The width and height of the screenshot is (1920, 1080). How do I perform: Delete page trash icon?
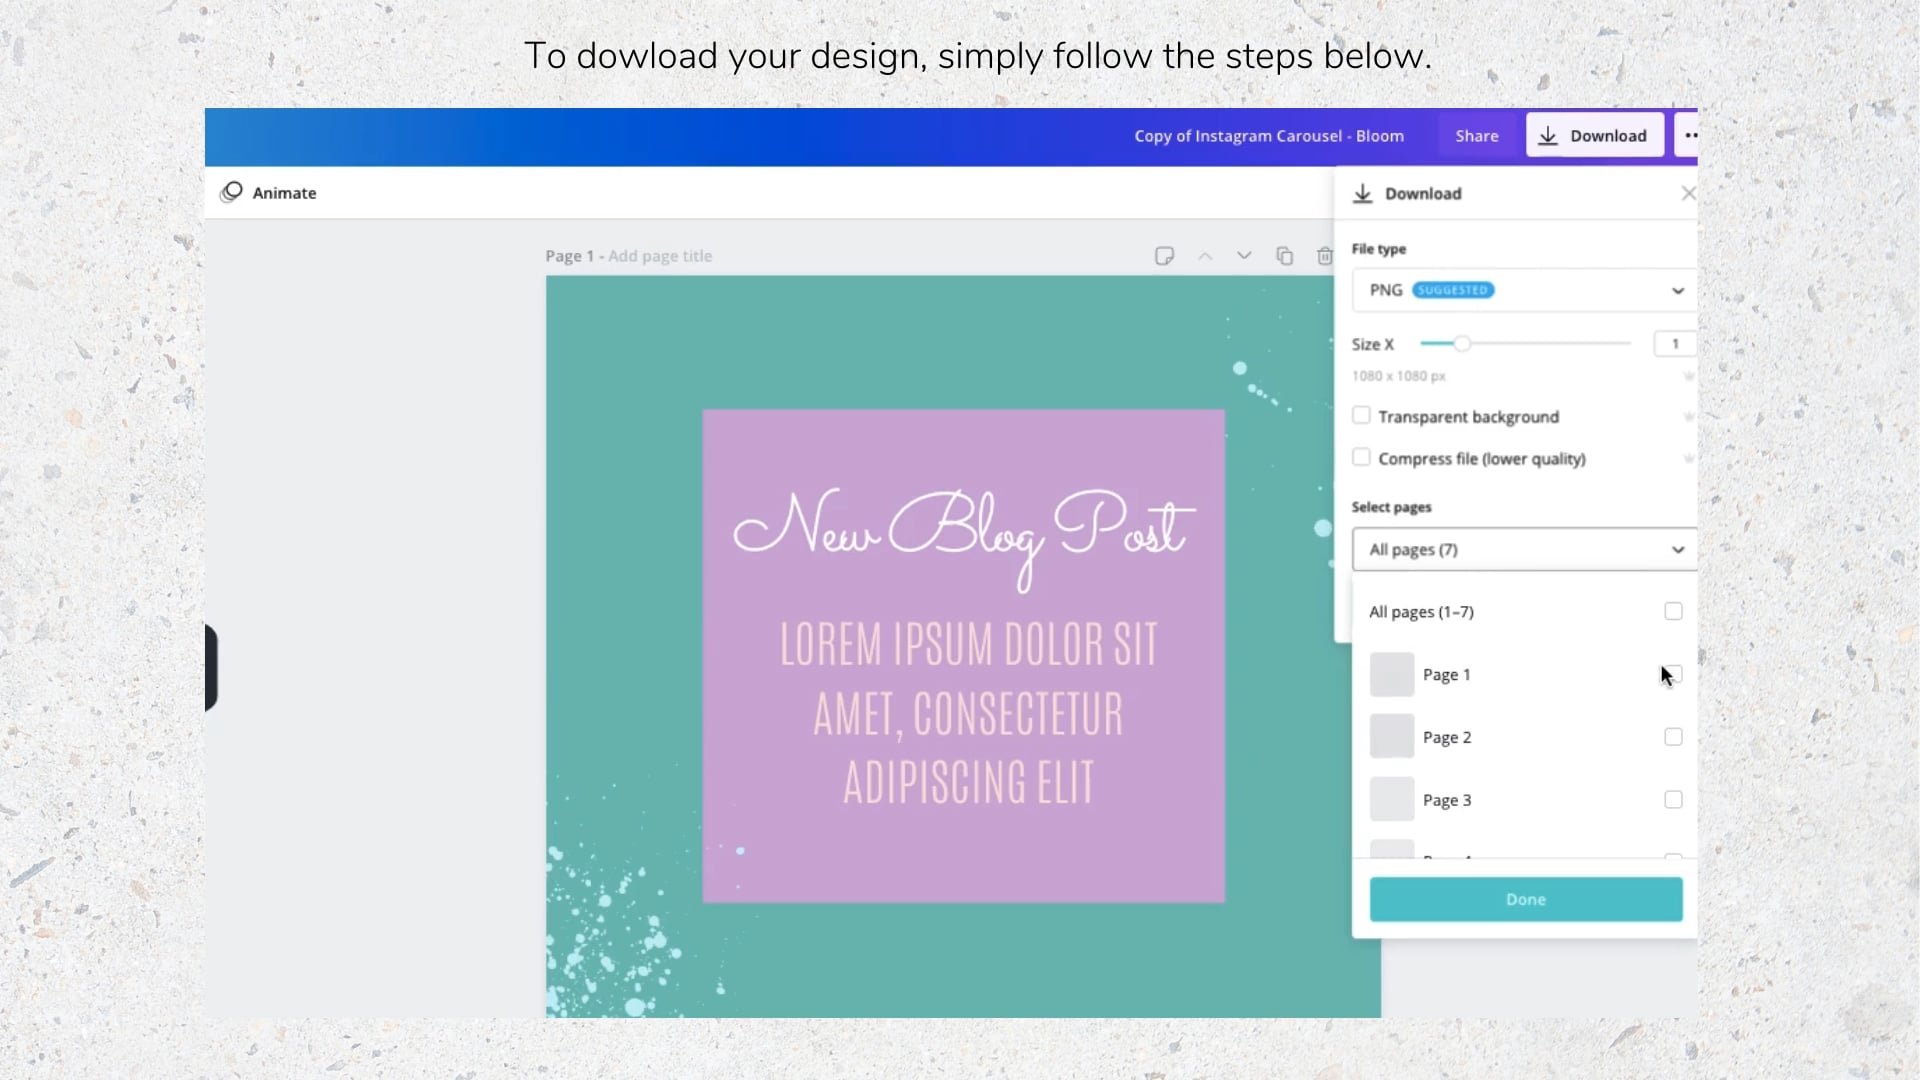1325,256
